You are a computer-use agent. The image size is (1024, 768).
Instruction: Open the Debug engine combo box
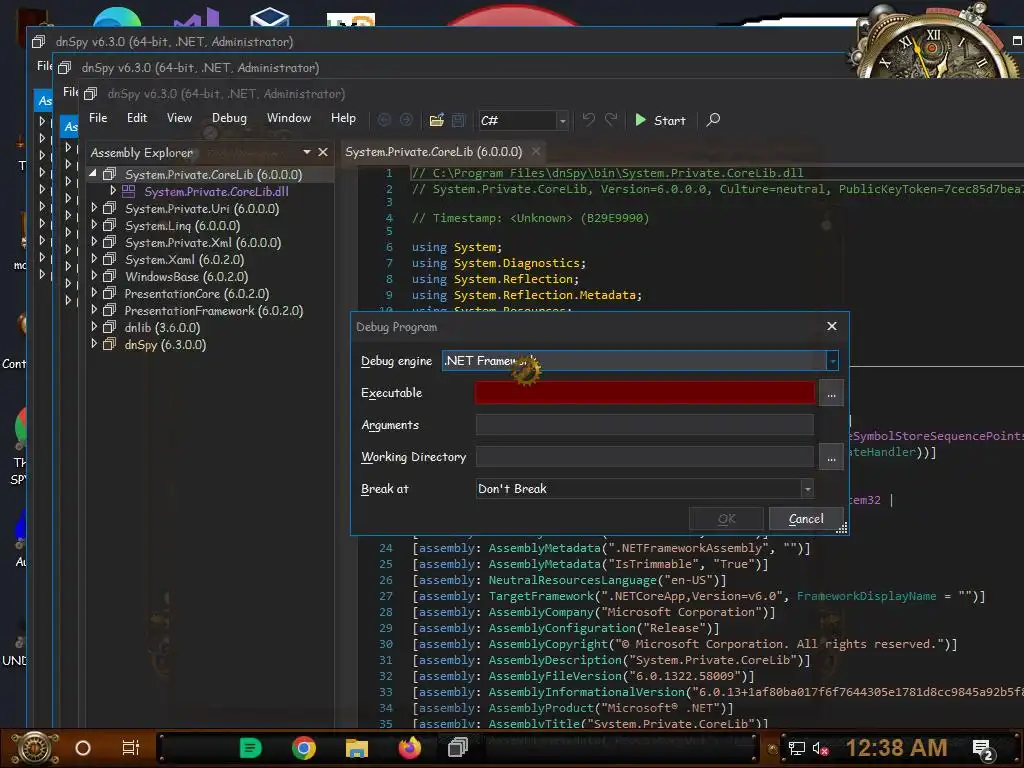click(640, 360)
